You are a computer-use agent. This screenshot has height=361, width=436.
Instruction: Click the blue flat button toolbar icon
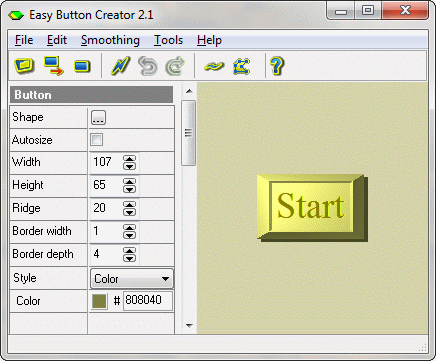(82, 66)
